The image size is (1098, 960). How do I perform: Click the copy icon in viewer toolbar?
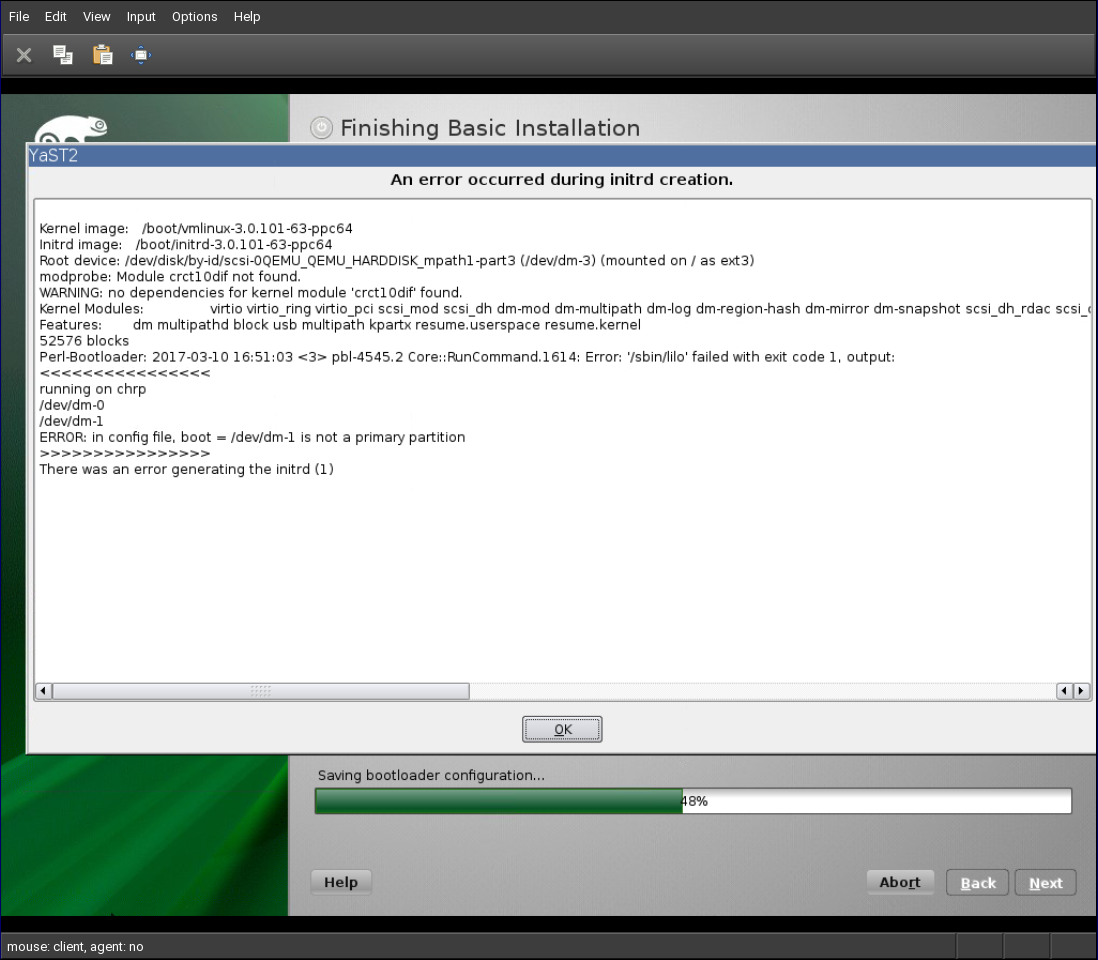coord(63,55)
